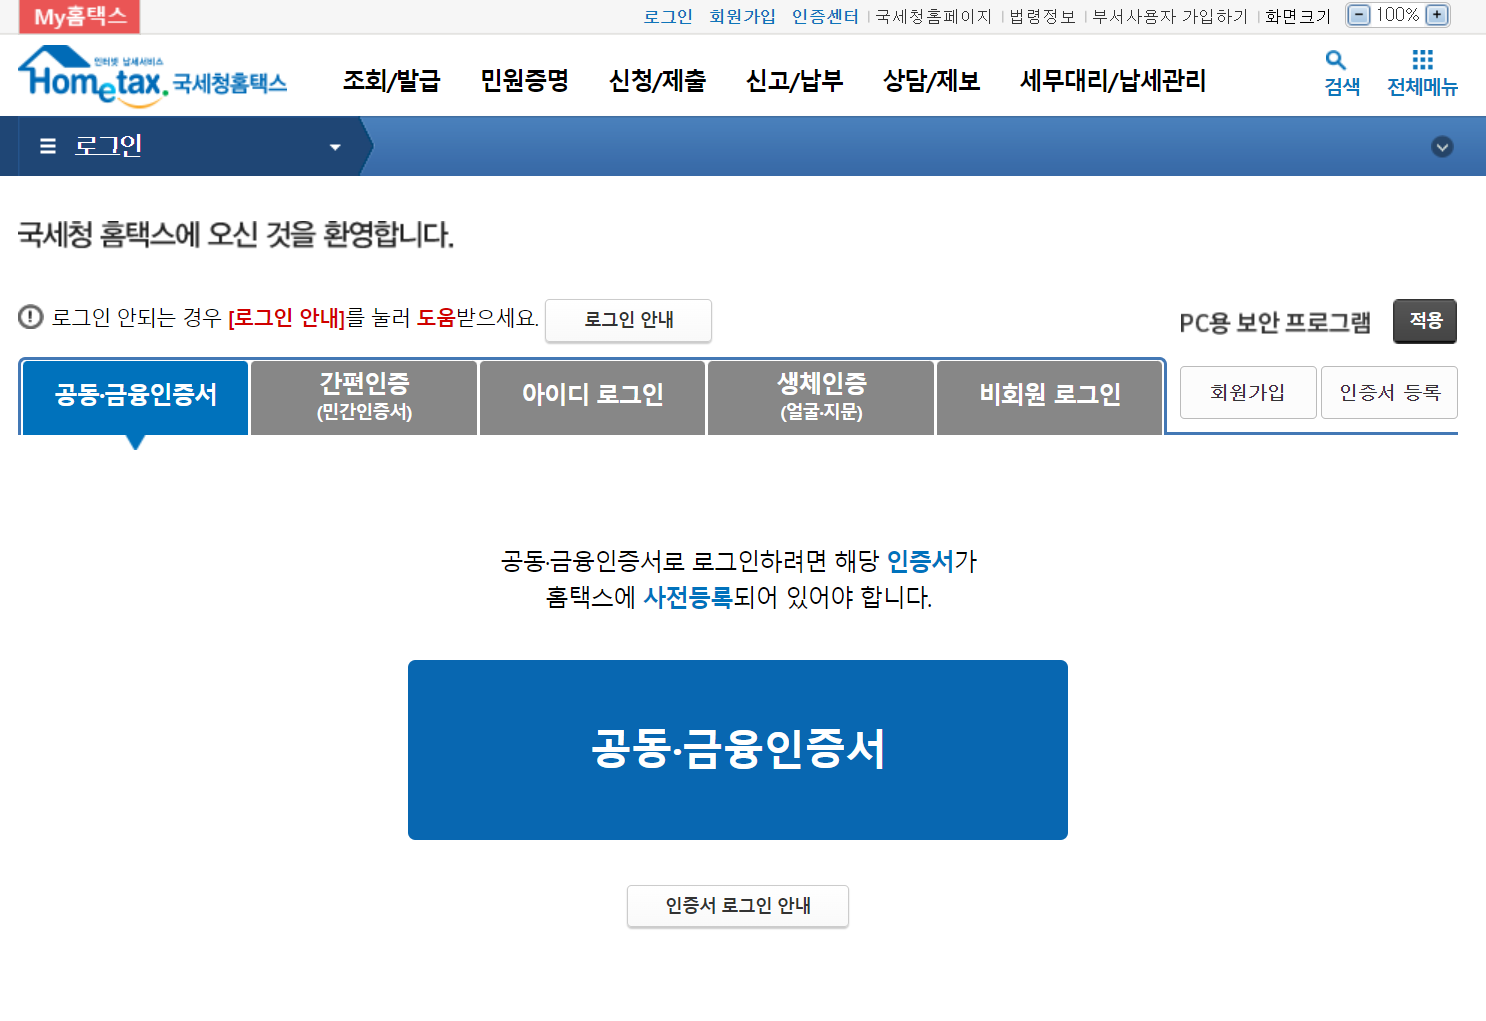Image resolution: width=1486 pixels, height=1021 pixels.
Task: Switch to 비회원 로그인 tab
Action: tap(1050, 397)
